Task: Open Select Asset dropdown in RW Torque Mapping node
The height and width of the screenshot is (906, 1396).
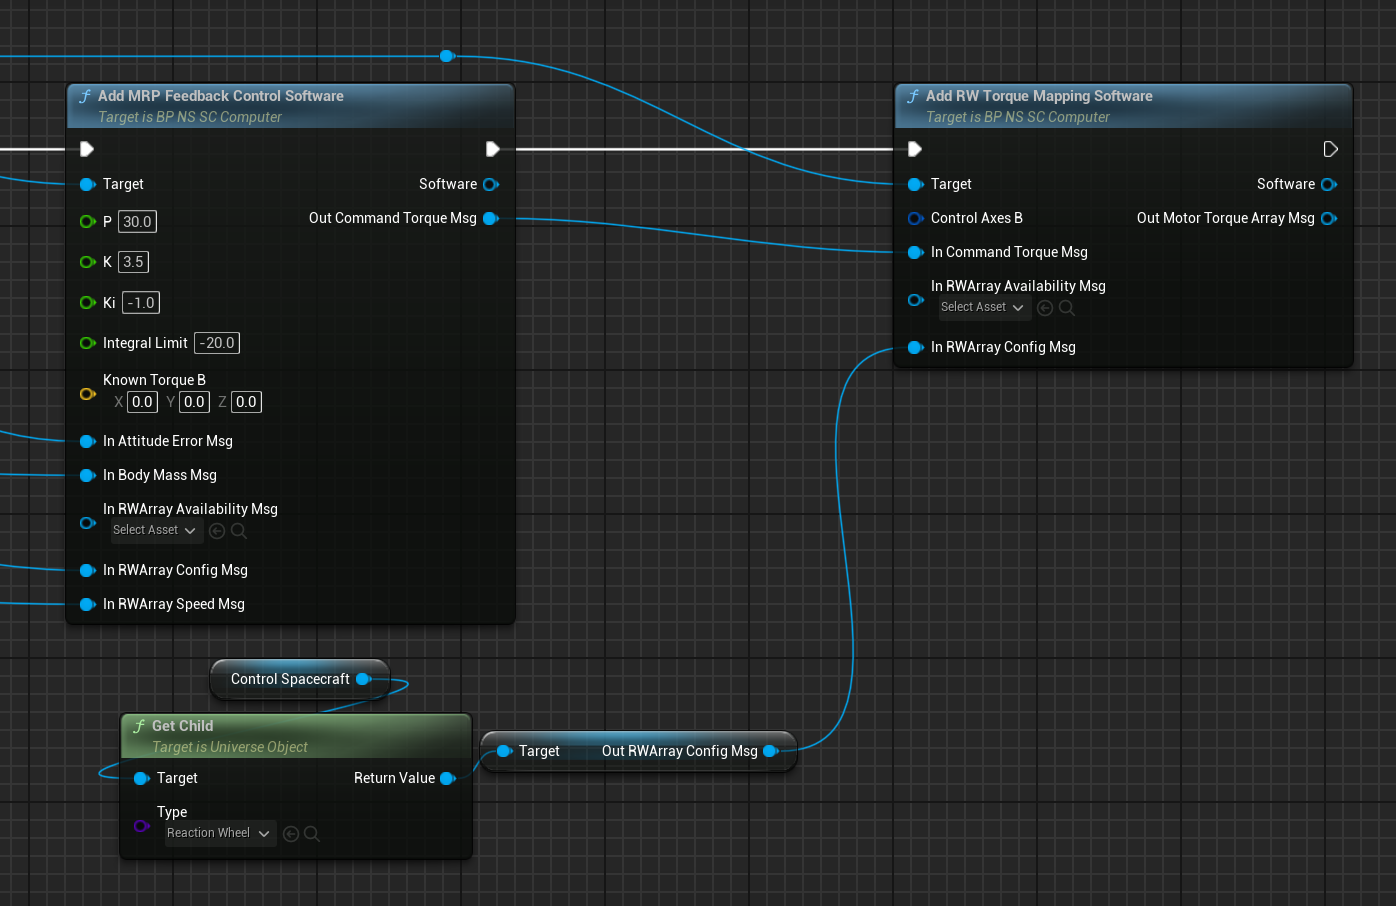Action: pyautogui.click(x=983, y=307)
